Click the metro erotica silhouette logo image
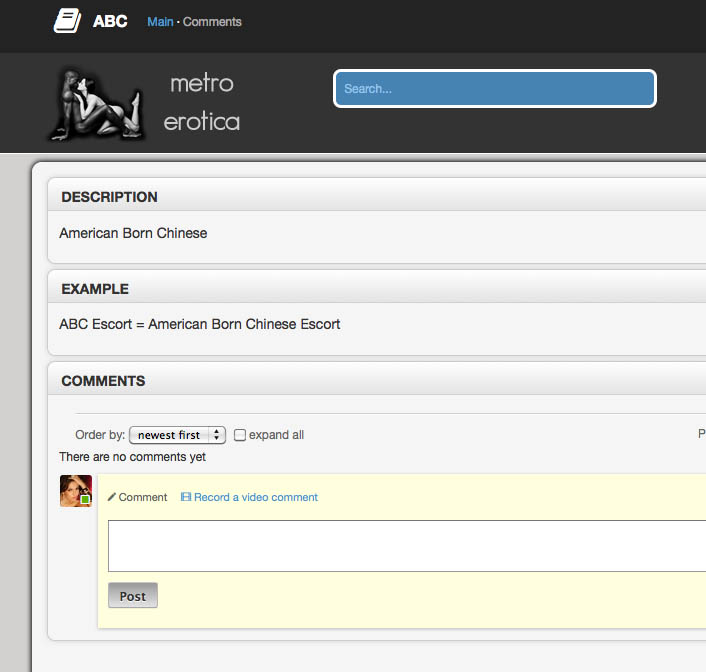Image resolution: width=706 pixels, height=672 pixels. 96,103
